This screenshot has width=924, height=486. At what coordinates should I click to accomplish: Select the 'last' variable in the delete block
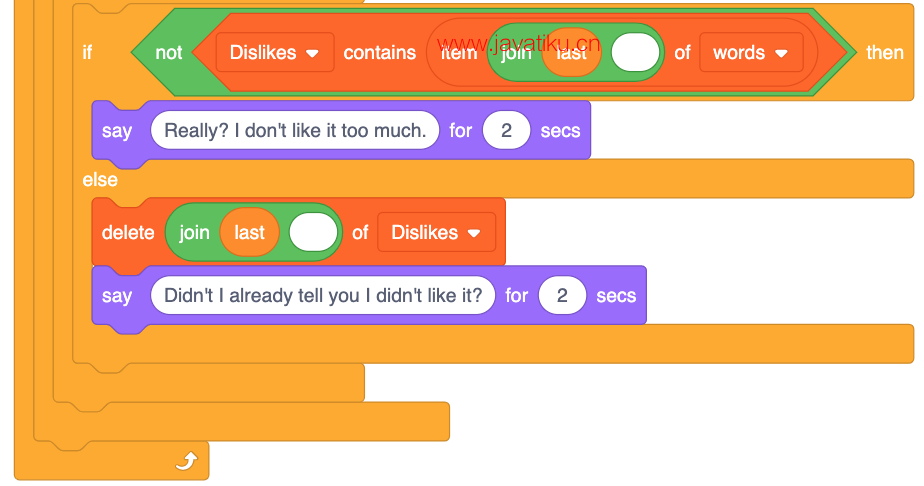pyautogui.click(x=249, y=233)
